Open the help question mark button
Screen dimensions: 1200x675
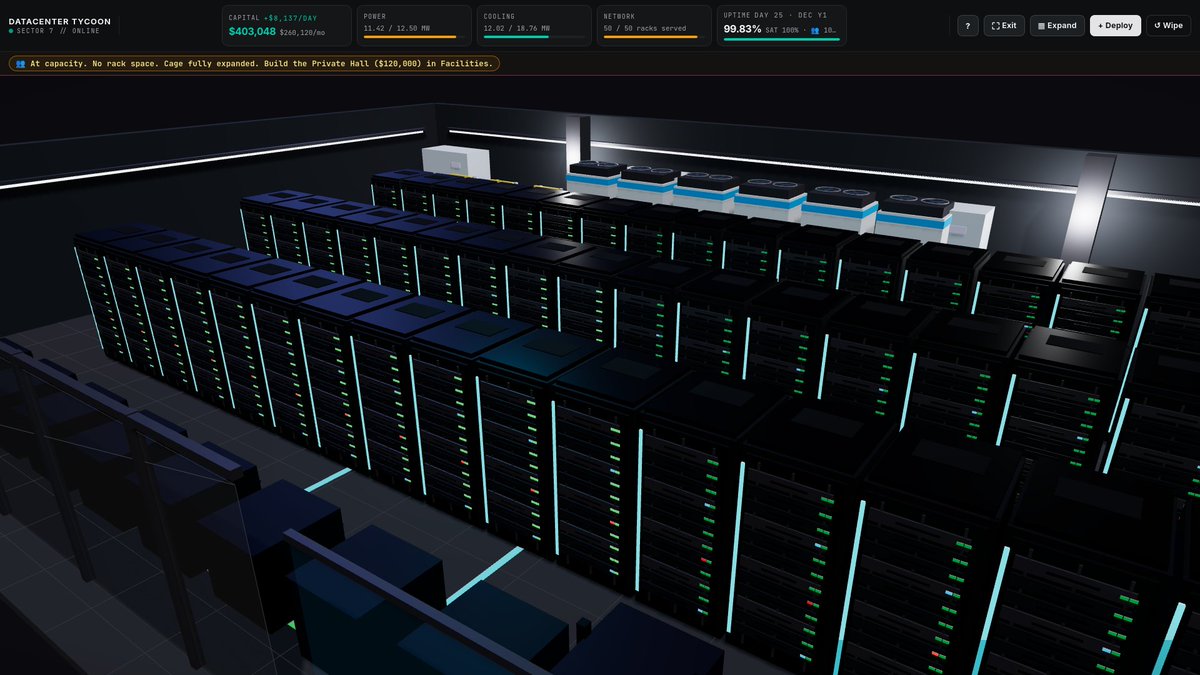[967, 26]
